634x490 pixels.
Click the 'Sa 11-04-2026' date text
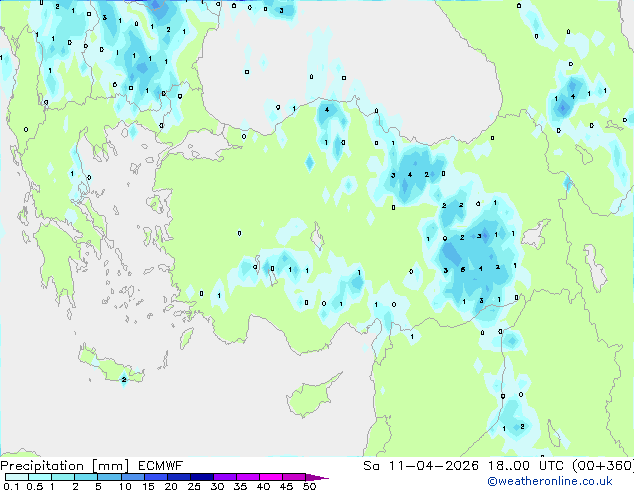421,466
